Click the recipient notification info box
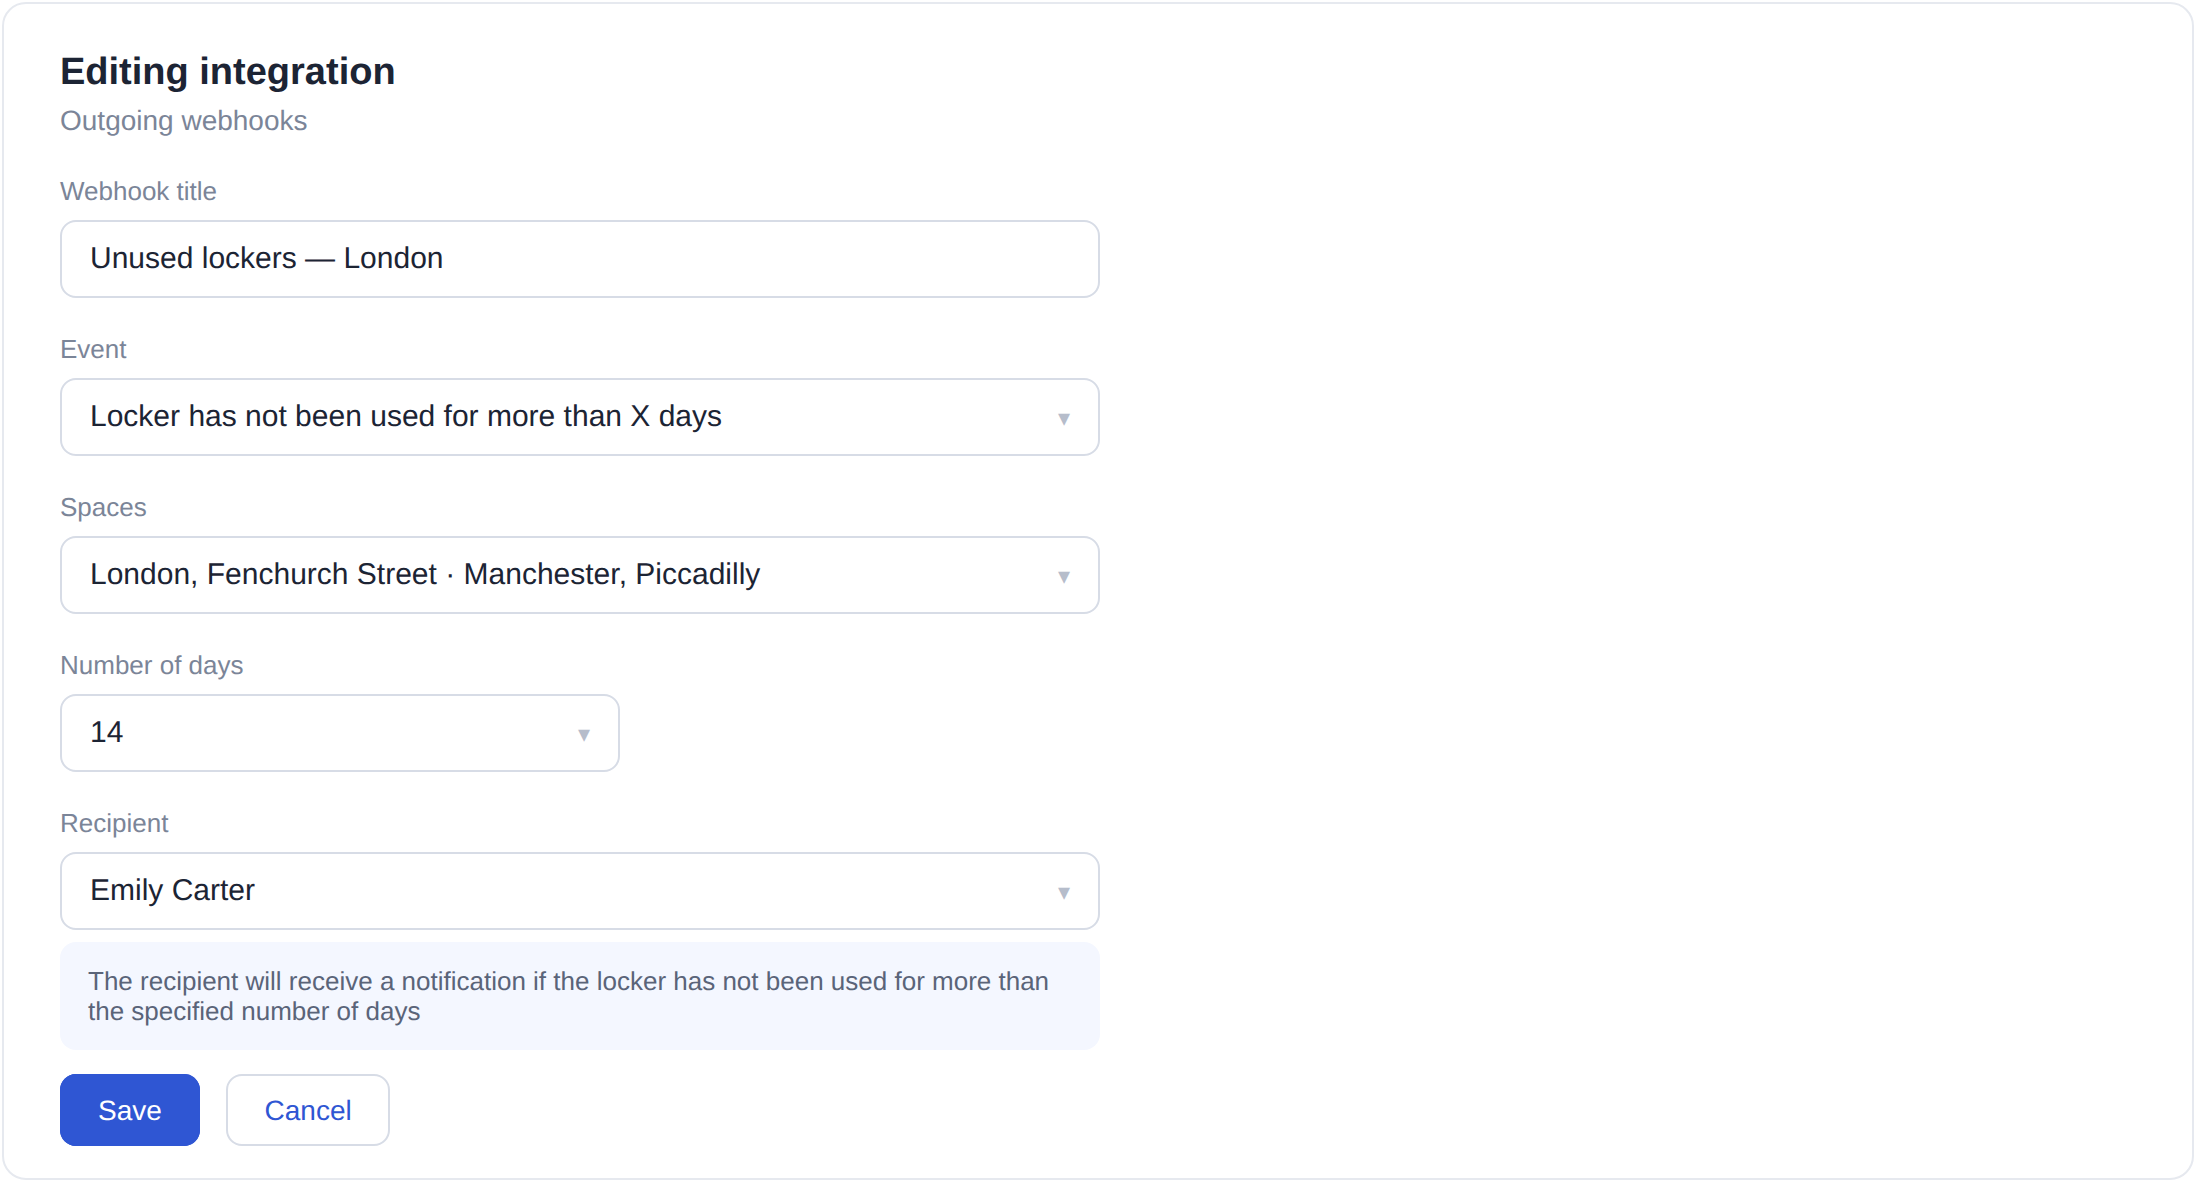This screenshot has height=1182, width=2196. 580,996
